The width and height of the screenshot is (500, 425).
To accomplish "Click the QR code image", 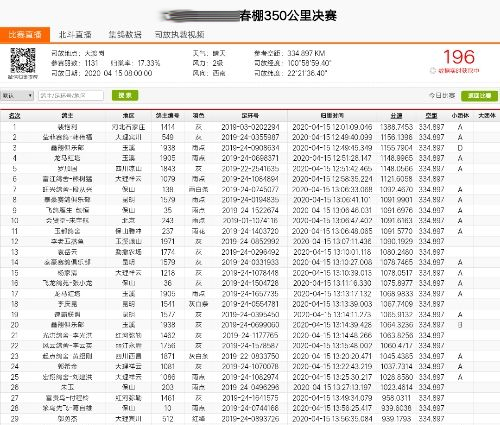I will pos(23,60).
